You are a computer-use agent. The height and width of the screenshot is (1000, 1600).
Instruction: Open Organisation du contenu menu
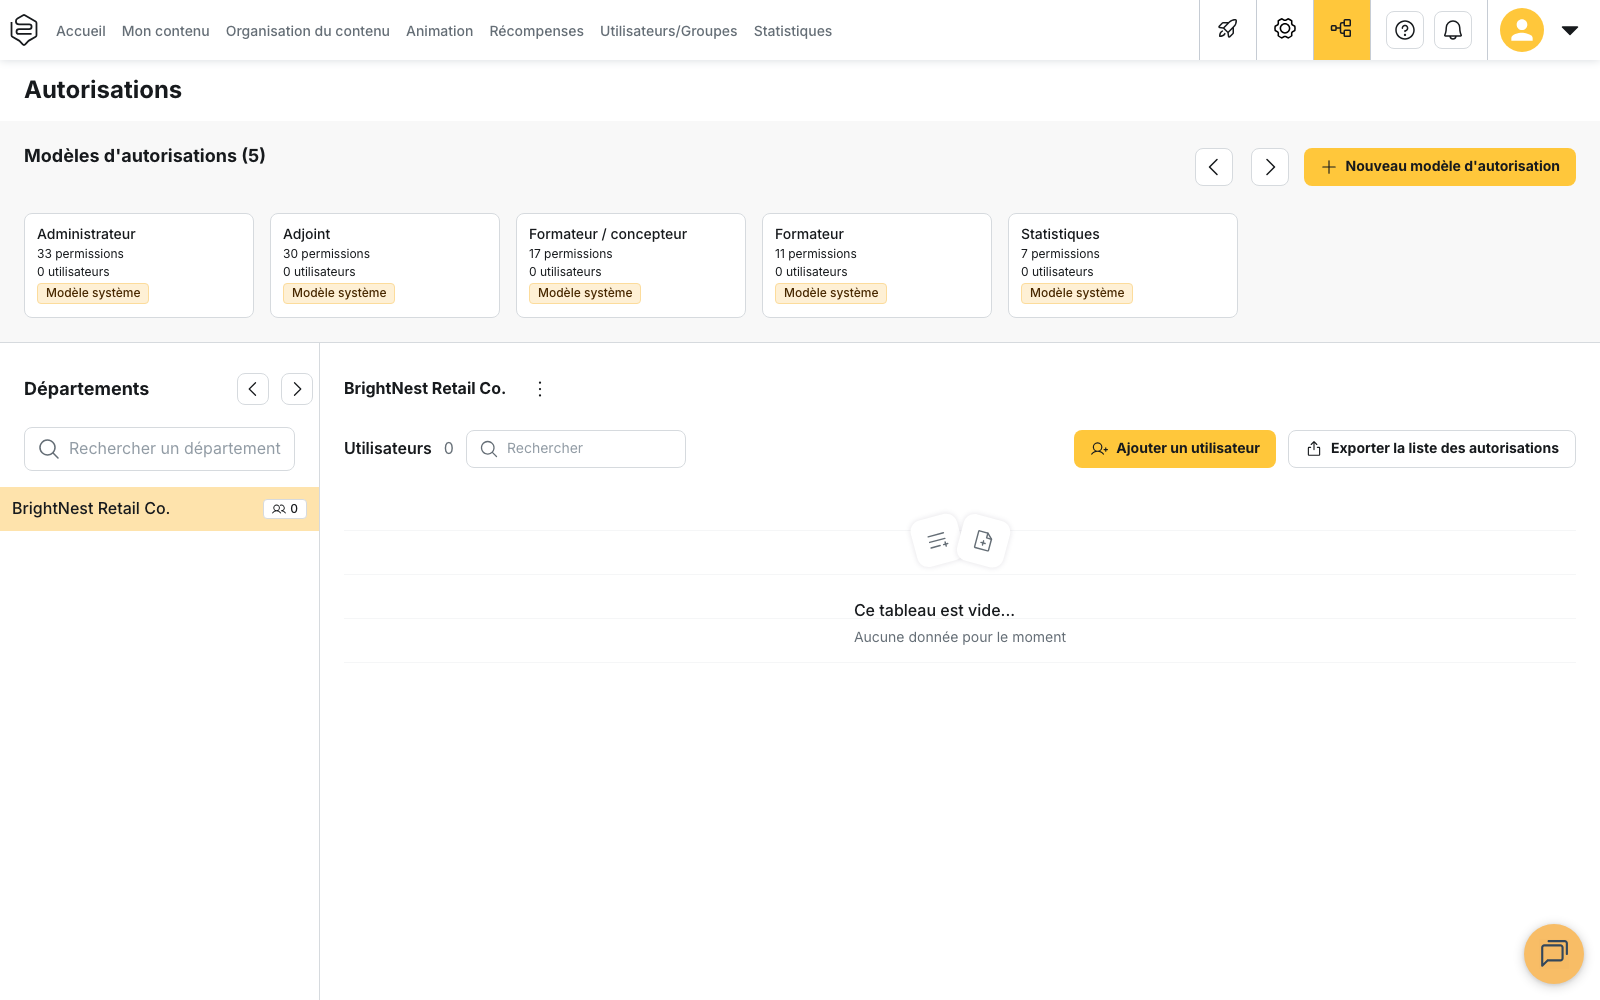[x=308, y=31]
